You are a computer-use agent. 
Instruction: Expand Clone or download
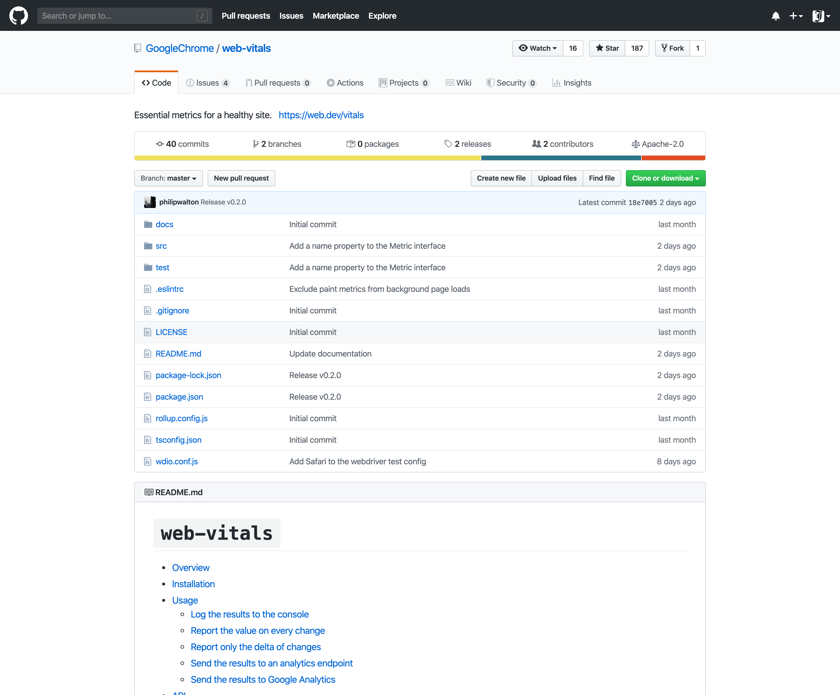[x=665, y=178]
